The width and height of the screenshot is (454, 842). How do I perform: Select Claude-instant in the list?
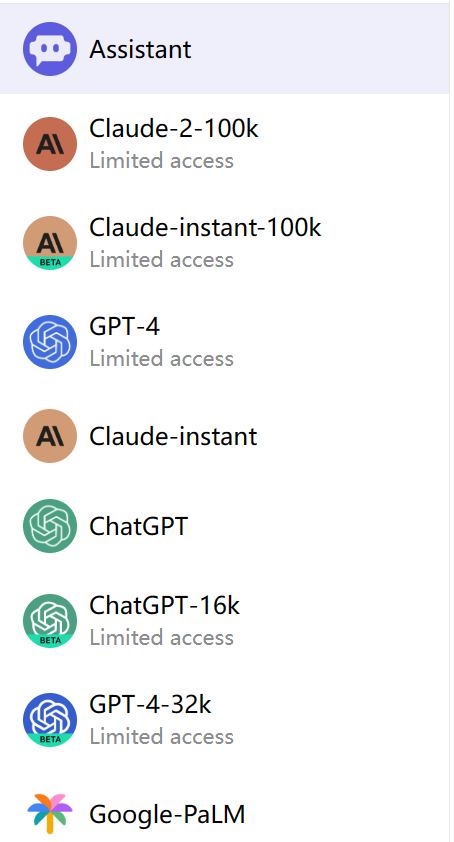225,436
